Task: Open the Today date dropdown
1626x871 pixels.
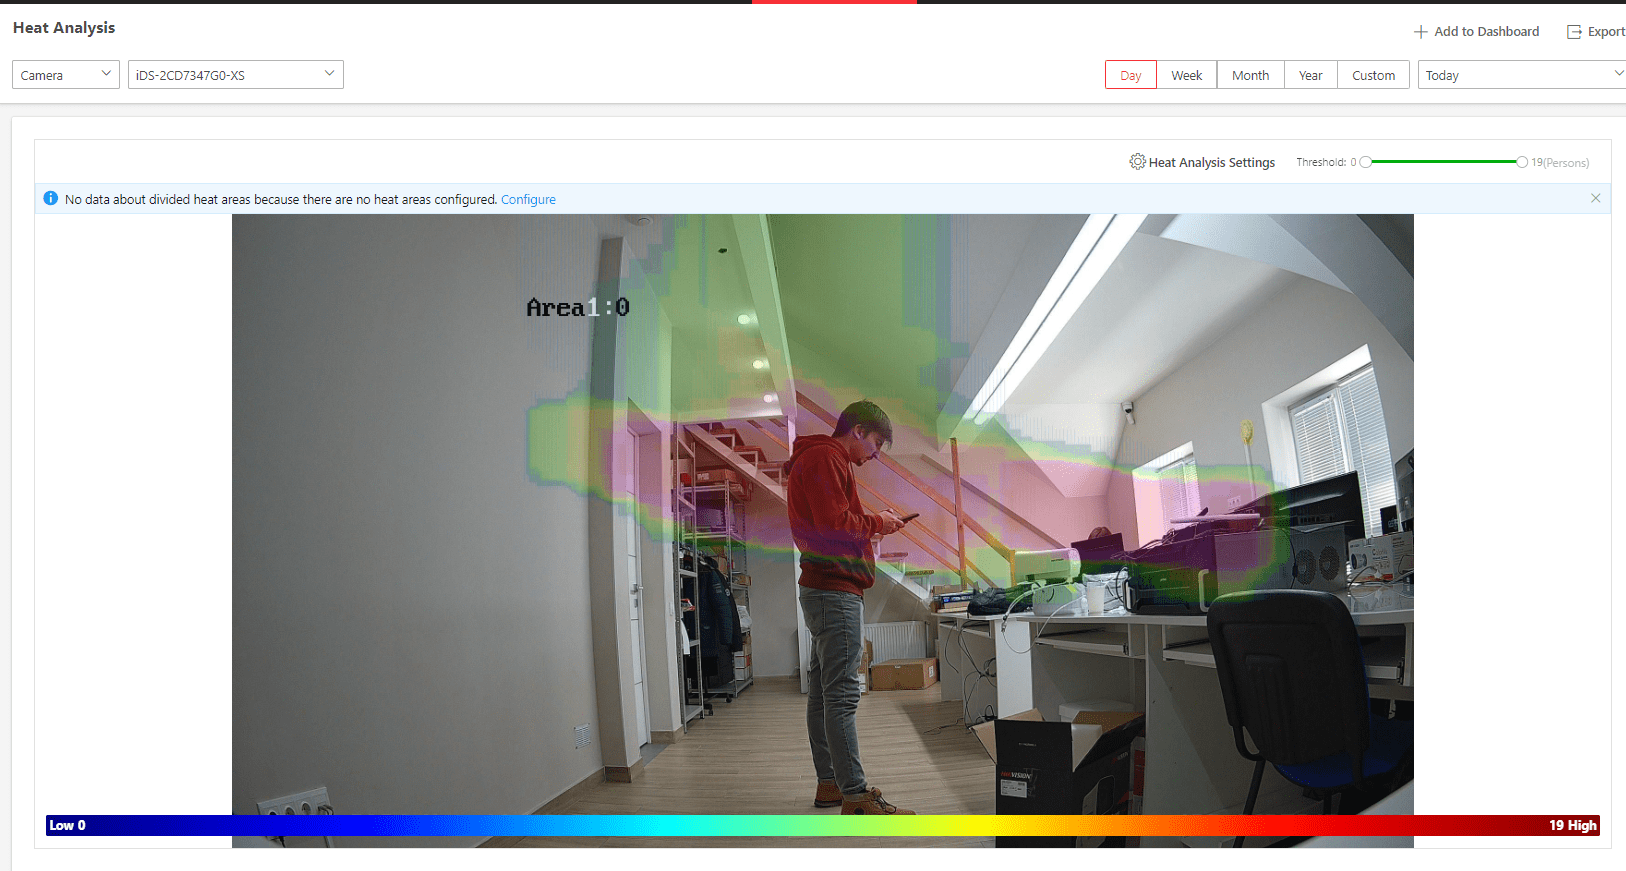Action: click(x=1520, y=75)
